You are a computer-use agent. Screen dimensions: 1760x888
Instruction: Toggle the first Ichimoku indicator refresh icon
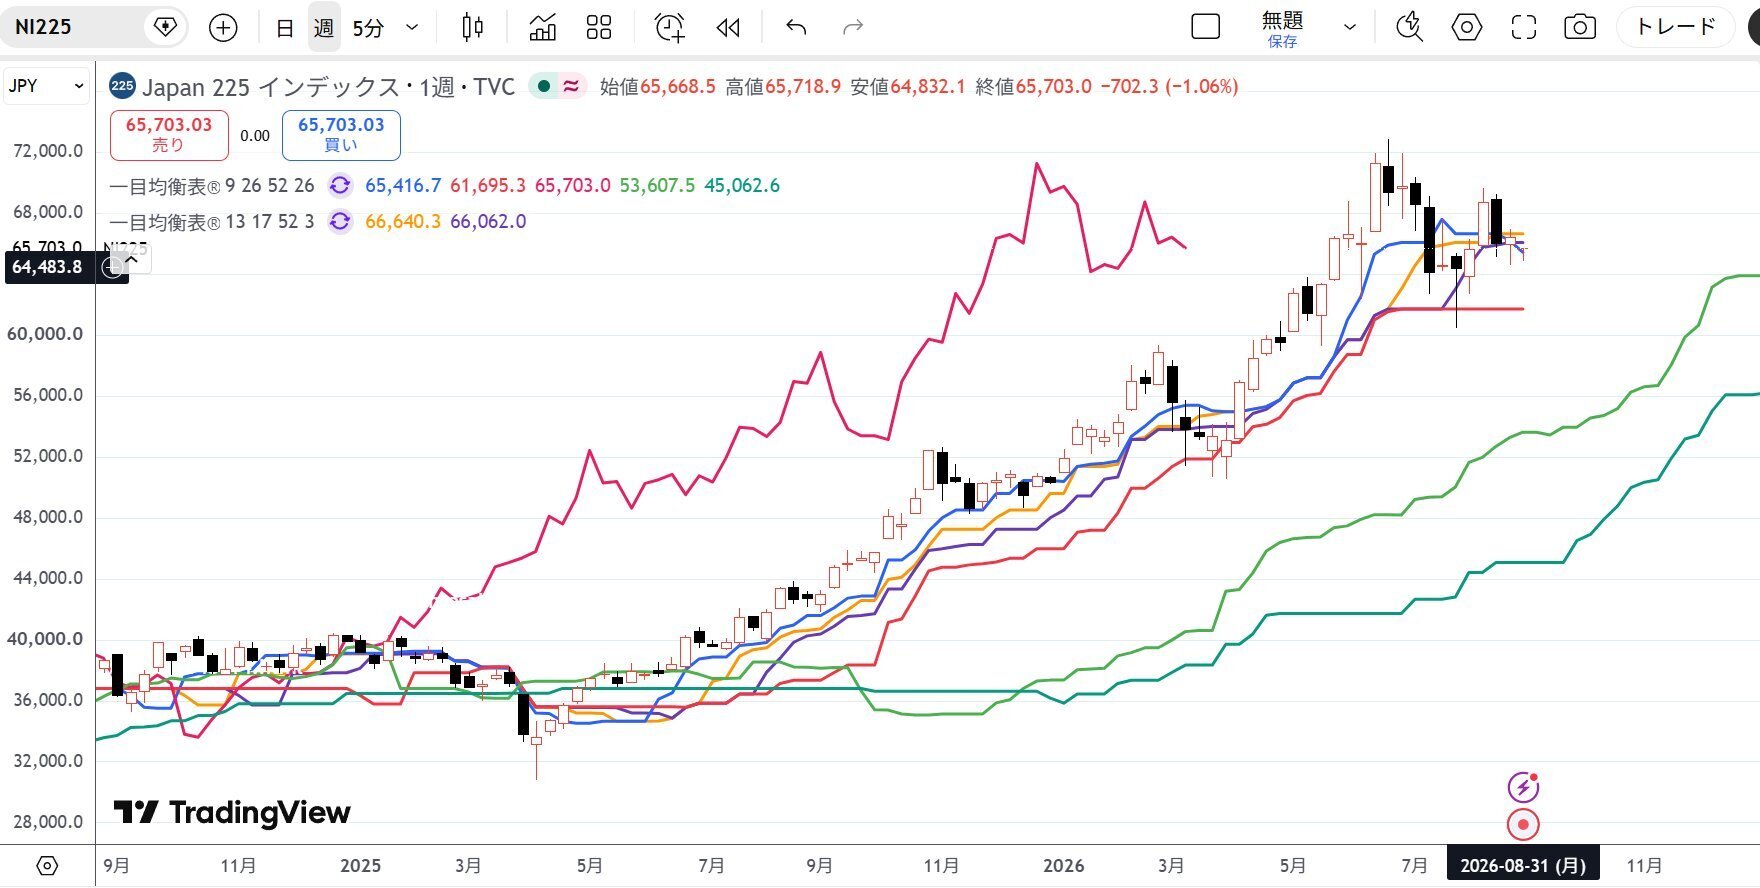tap(340, 185)
